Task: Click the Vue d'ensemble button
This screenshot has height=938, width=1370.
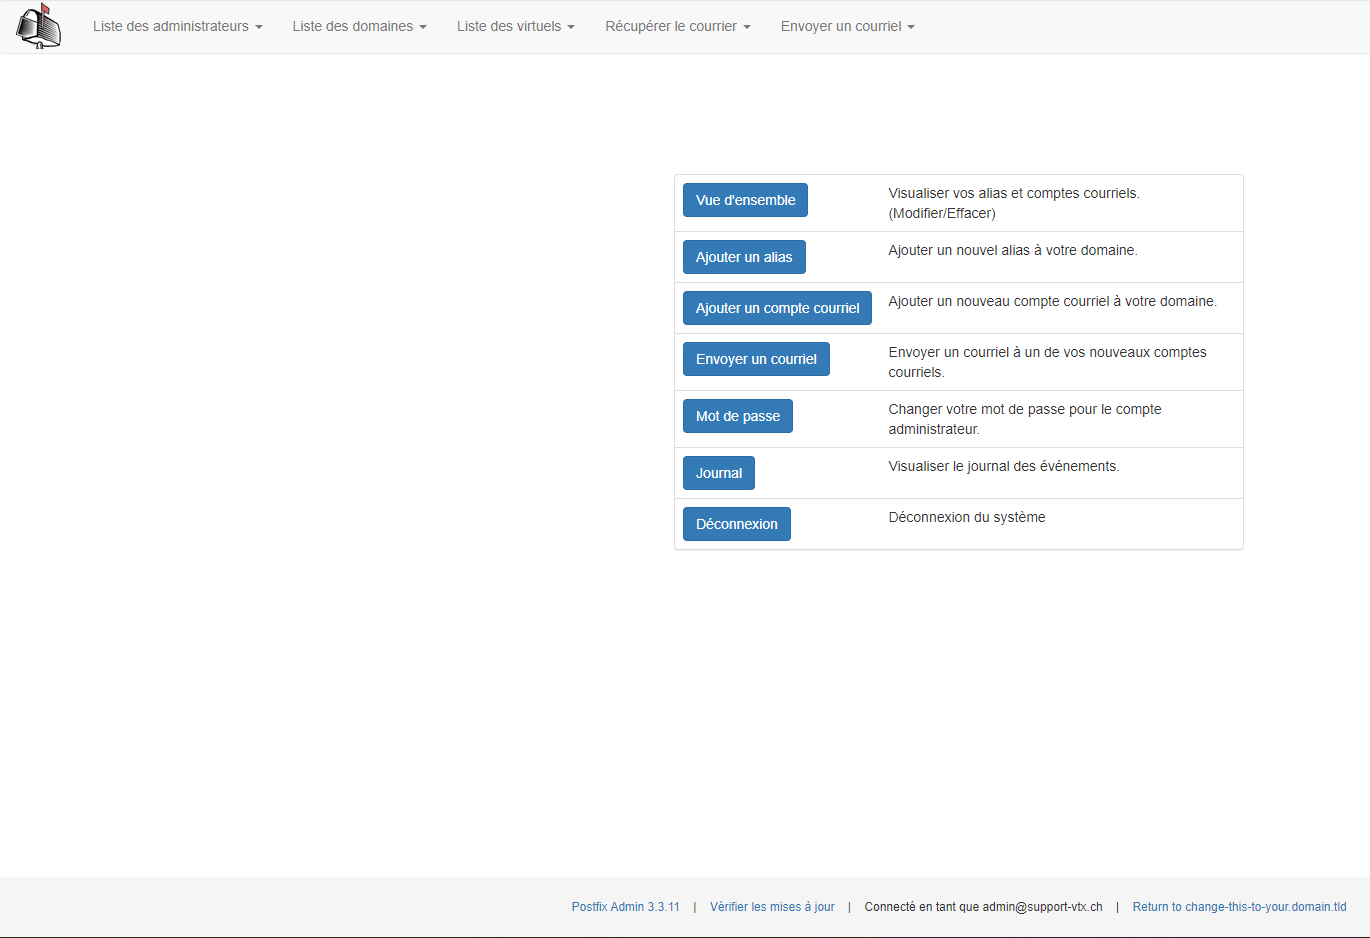Action: tap(745, 200)
